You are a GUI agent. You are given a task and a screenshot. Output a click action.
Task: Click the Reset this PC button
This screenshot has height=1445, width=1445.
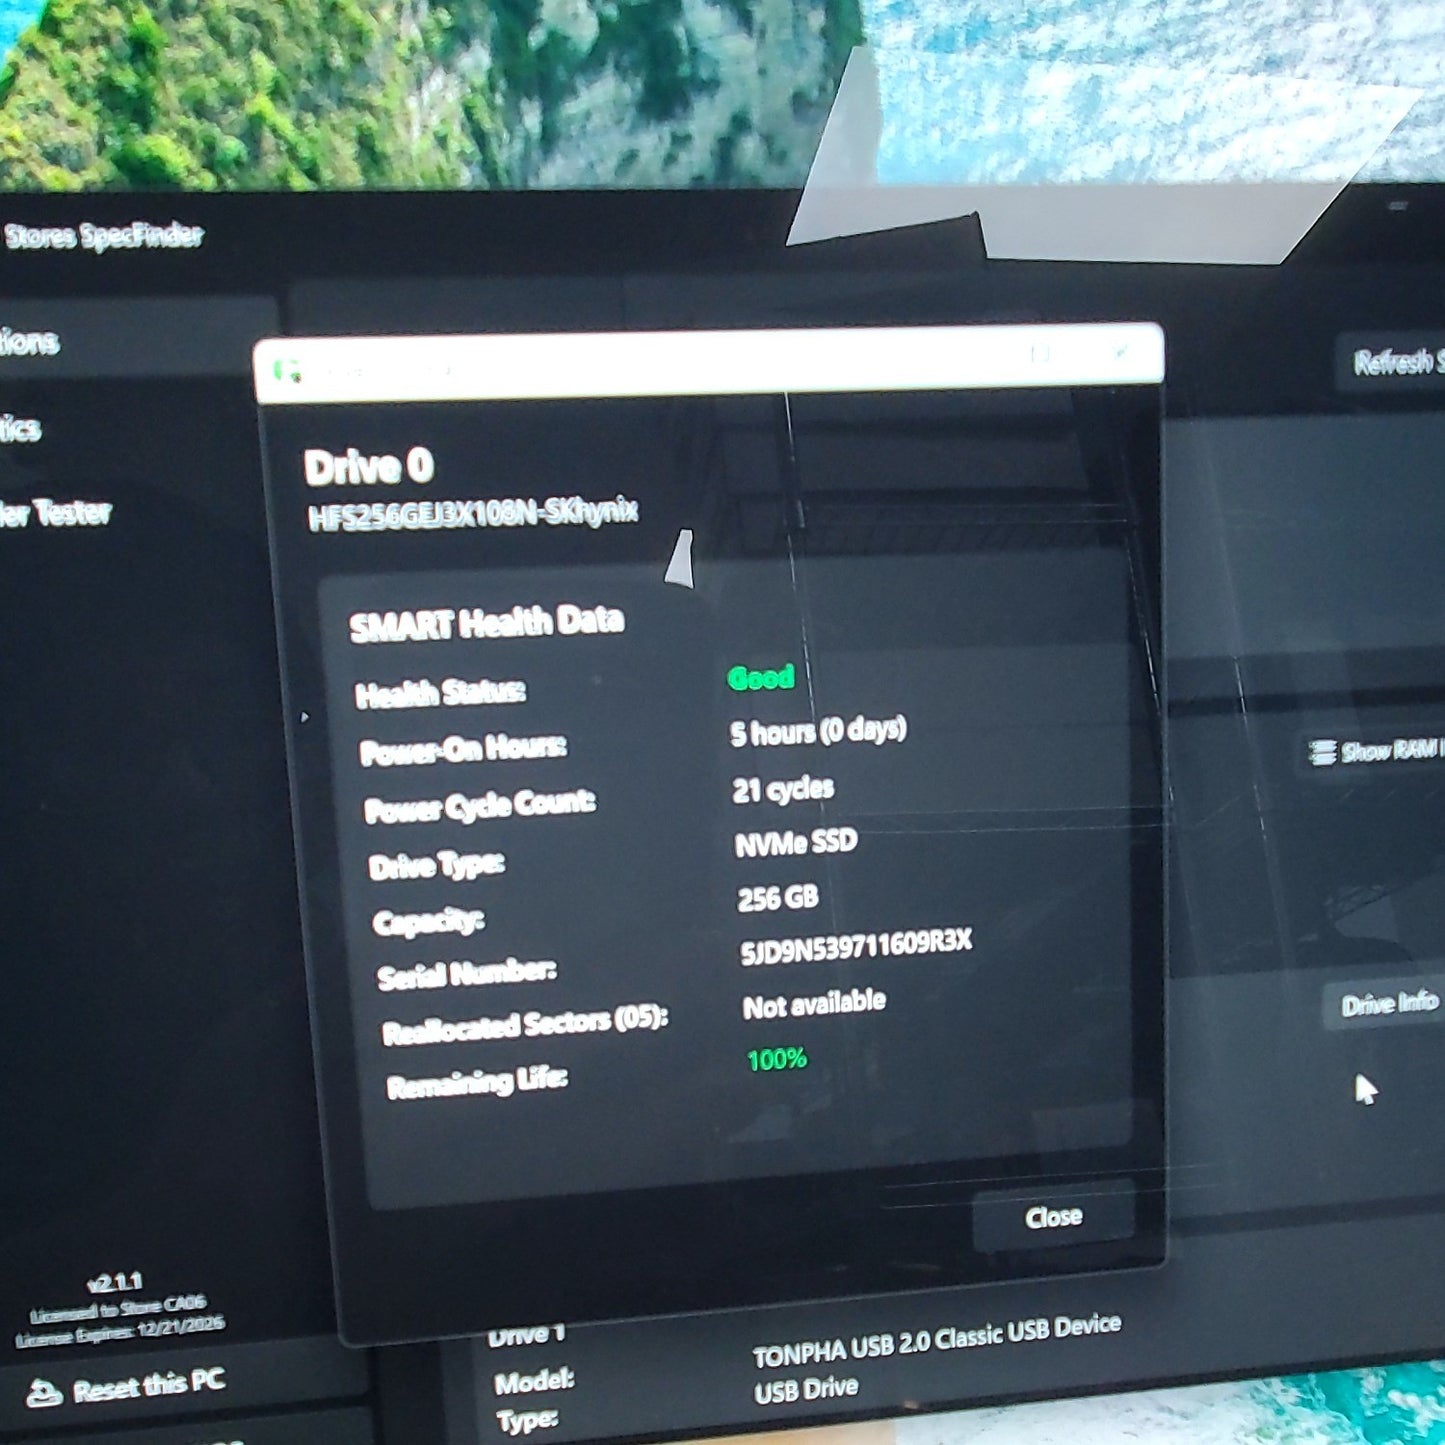coord(126,1387)
